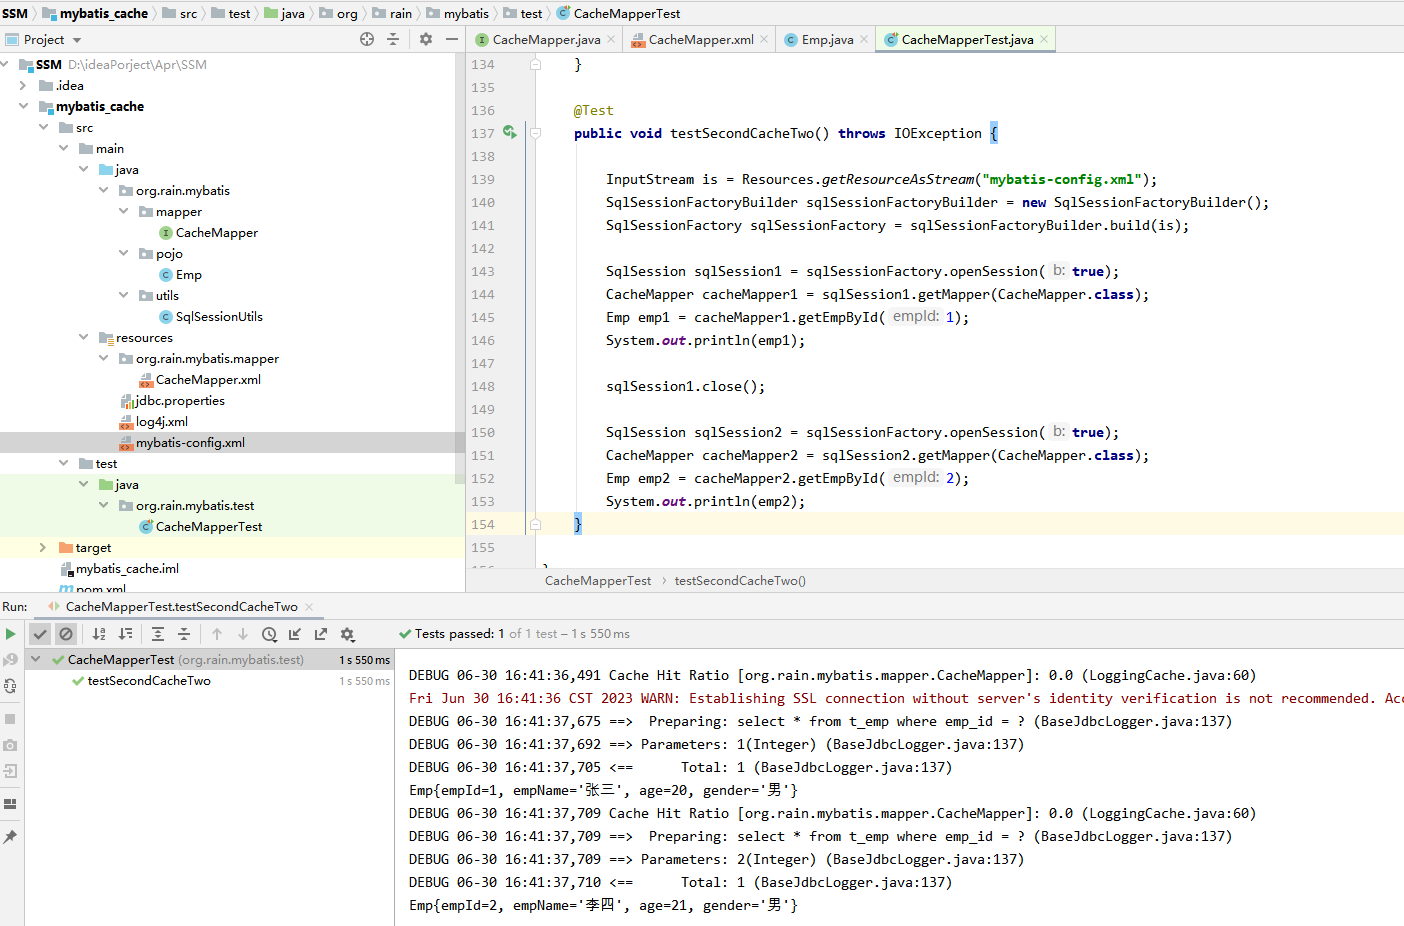
Task: Collapse the resources folder
Action: pos(83,337)
